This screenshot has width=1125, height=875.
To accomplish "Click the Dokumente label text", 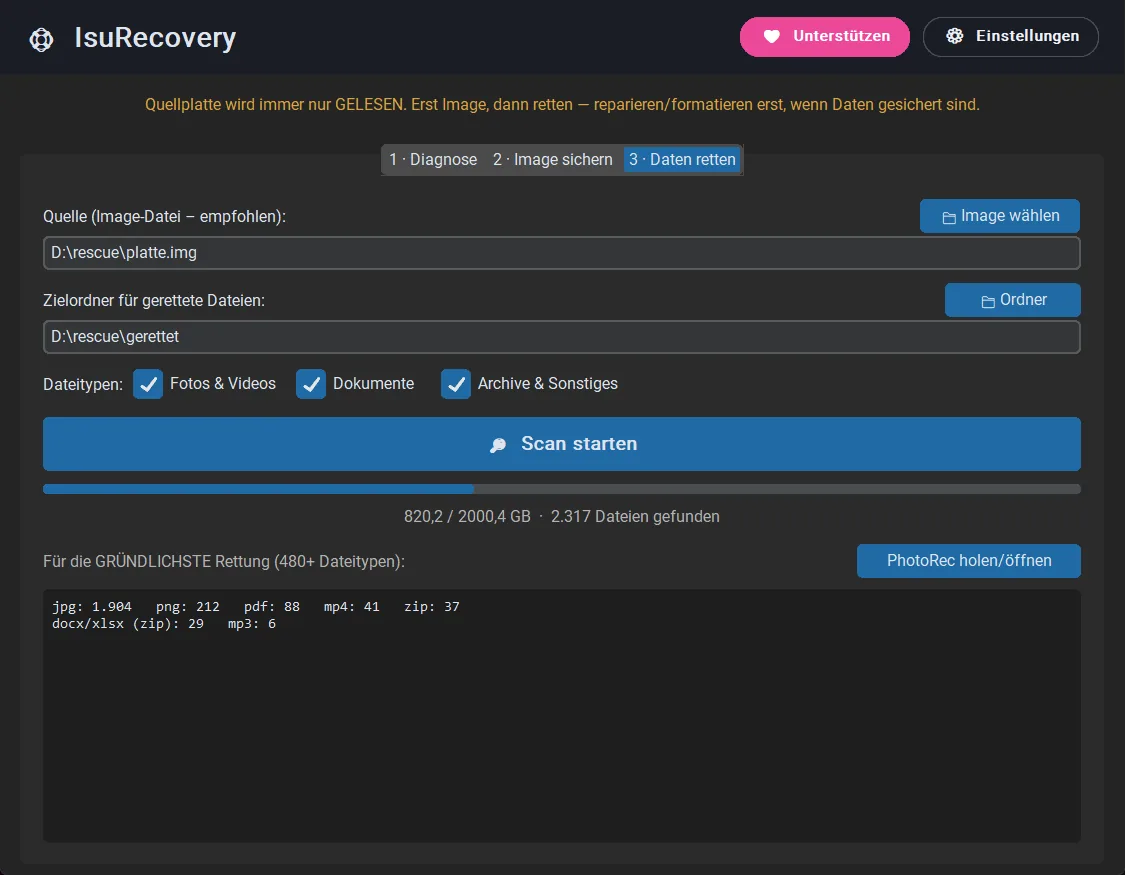I will pyautogui.click(x=373, y=384).
